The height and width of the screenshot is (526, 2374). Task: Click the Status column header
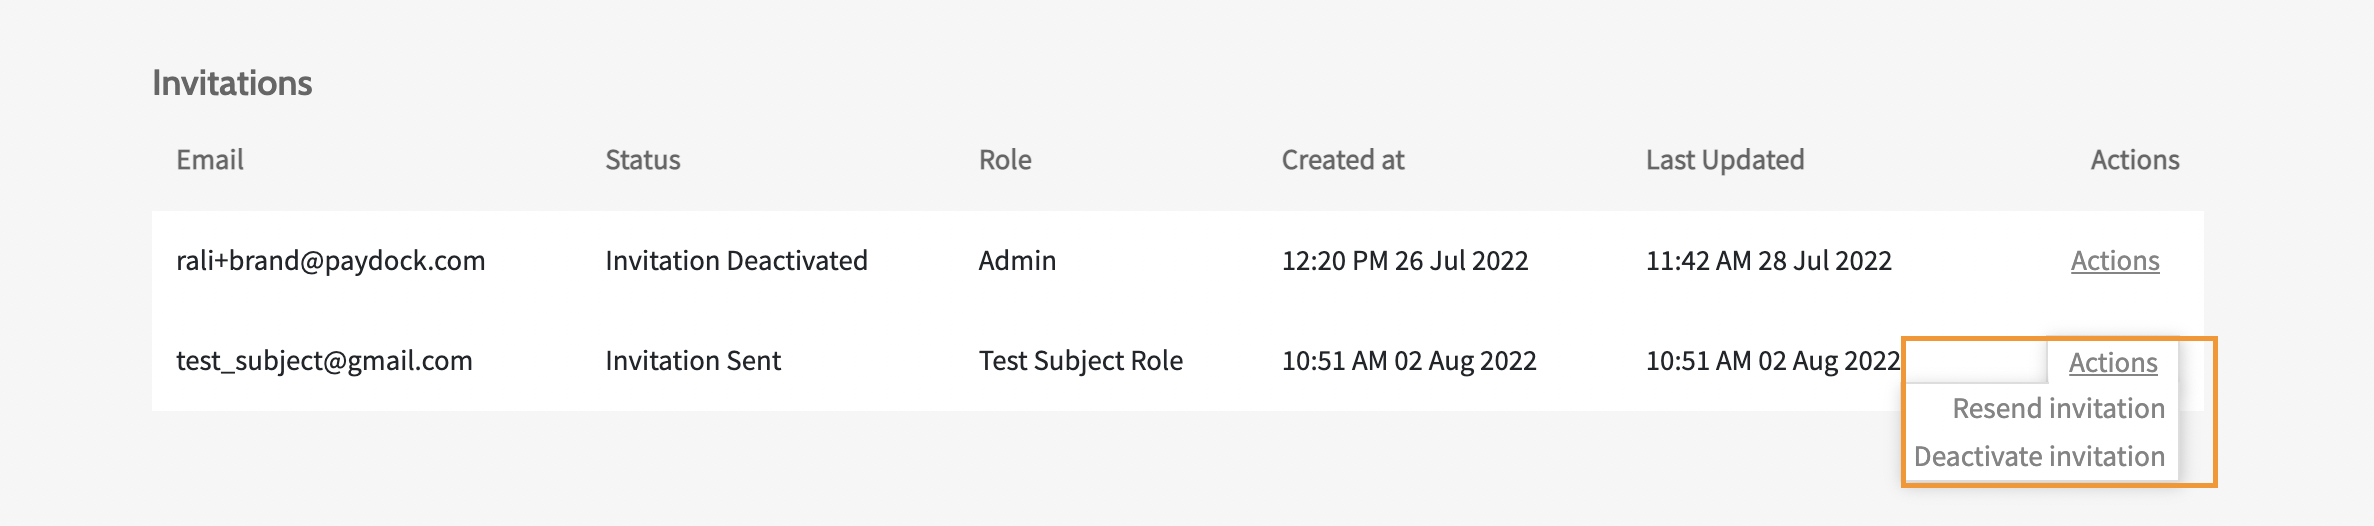[x=642, y=160]
